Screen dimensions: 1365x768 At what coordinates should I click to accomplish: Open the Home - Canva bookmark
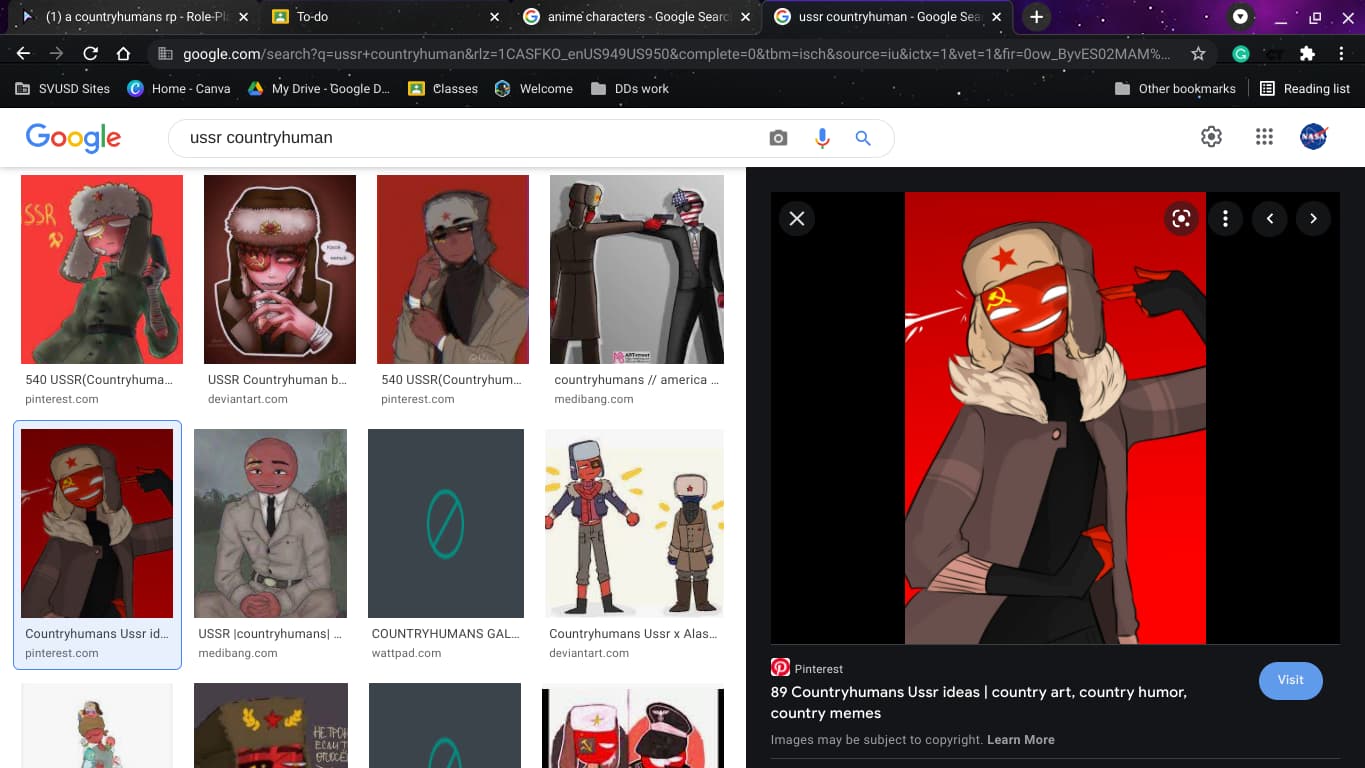pyautogui.click(x=179, y=88)
